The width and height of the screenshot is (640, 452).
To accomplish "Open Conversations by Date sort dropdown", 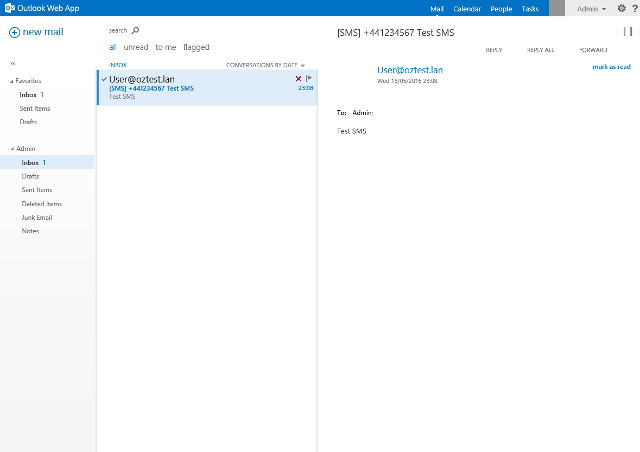I will tap(266, 65).
